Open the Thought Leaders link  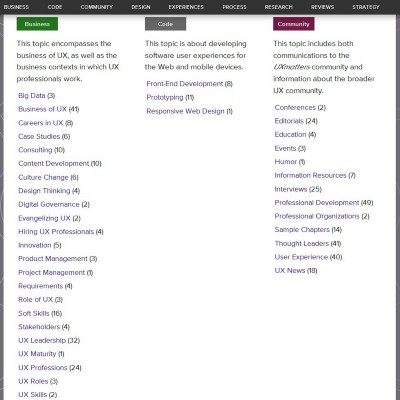302,243
